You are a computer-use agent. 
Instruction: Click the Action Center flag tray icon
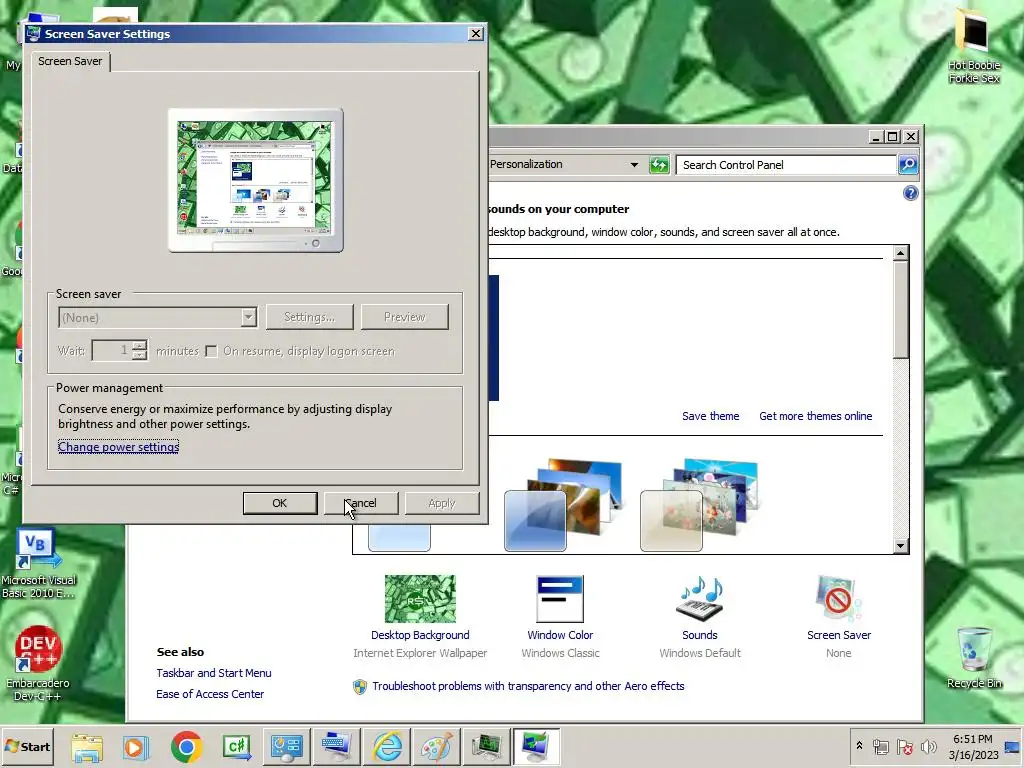[x=904, y=746]
